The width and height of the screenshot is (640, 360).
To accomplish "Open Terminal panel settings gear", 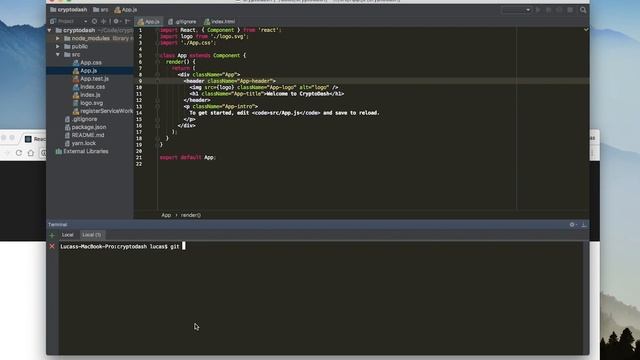I will (x=572, y=224).
